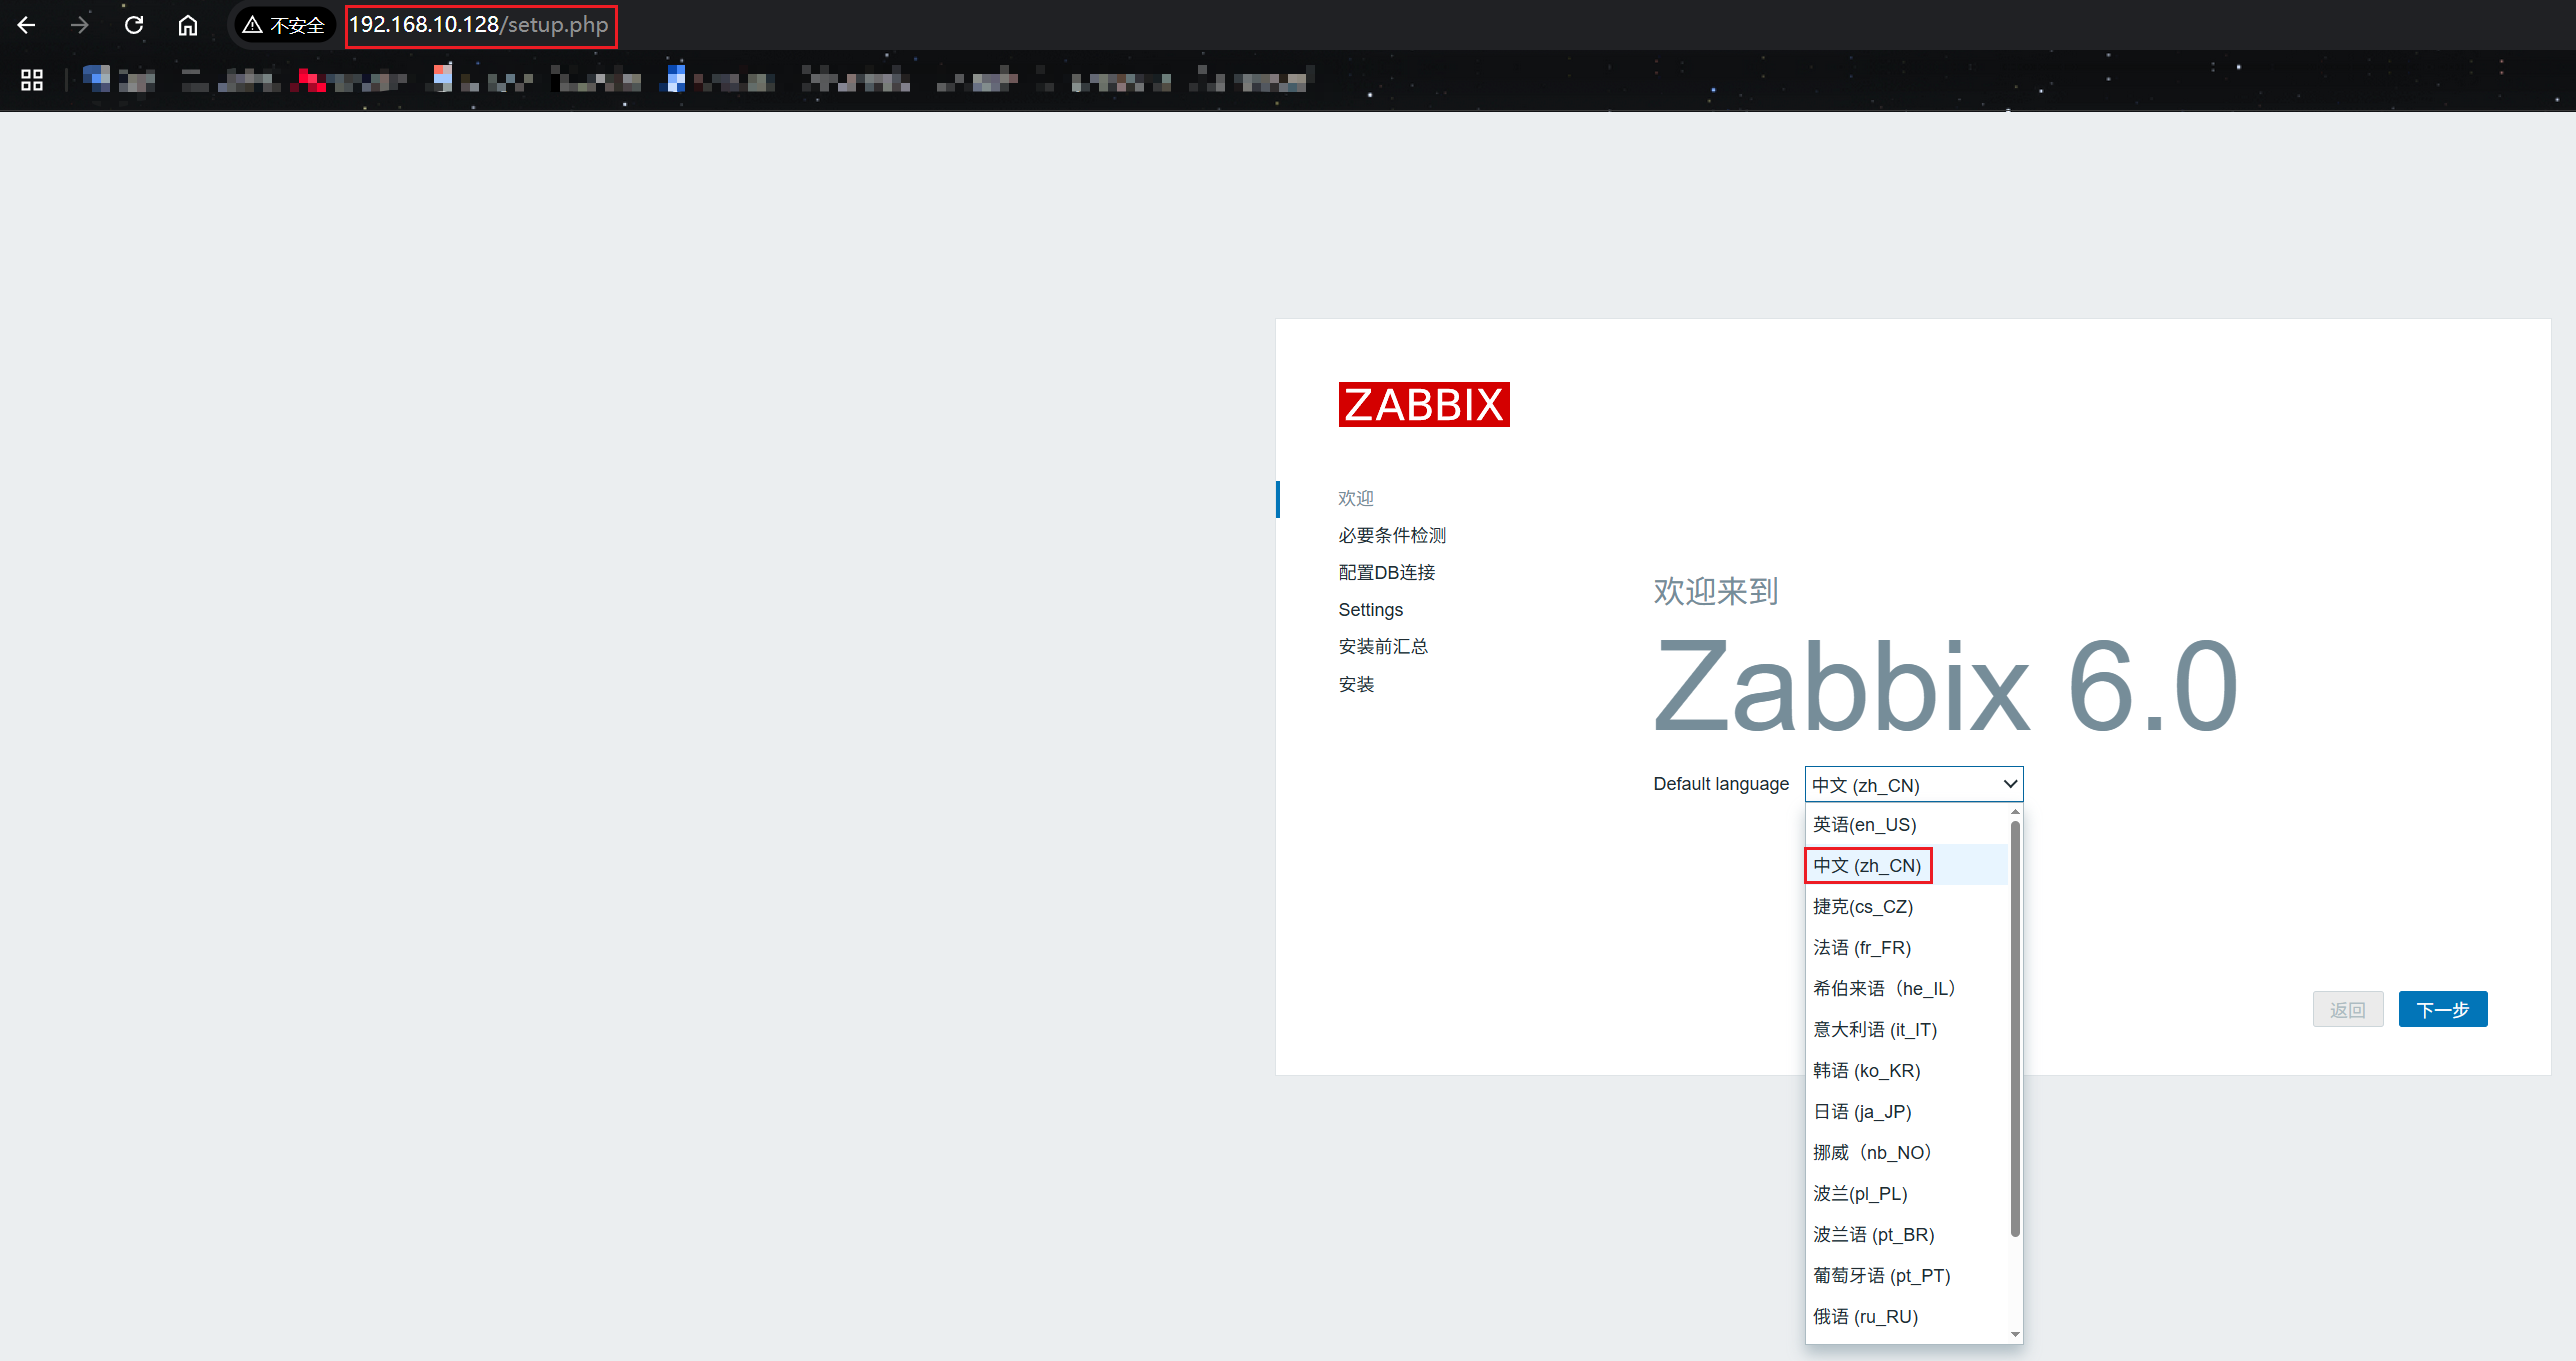Choose 法语 (fr_FR) from the language list
Image resolution: width=2576 pixels, height=1361 pixels.
point(1906,948)
